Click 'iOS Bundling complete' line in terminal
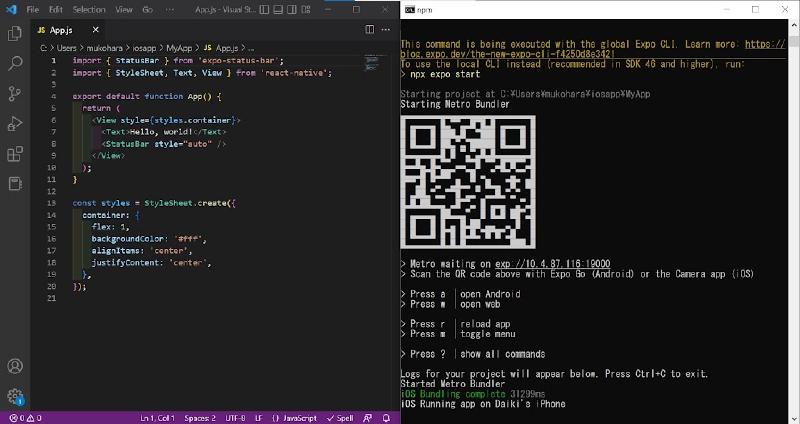 [453, 394]
